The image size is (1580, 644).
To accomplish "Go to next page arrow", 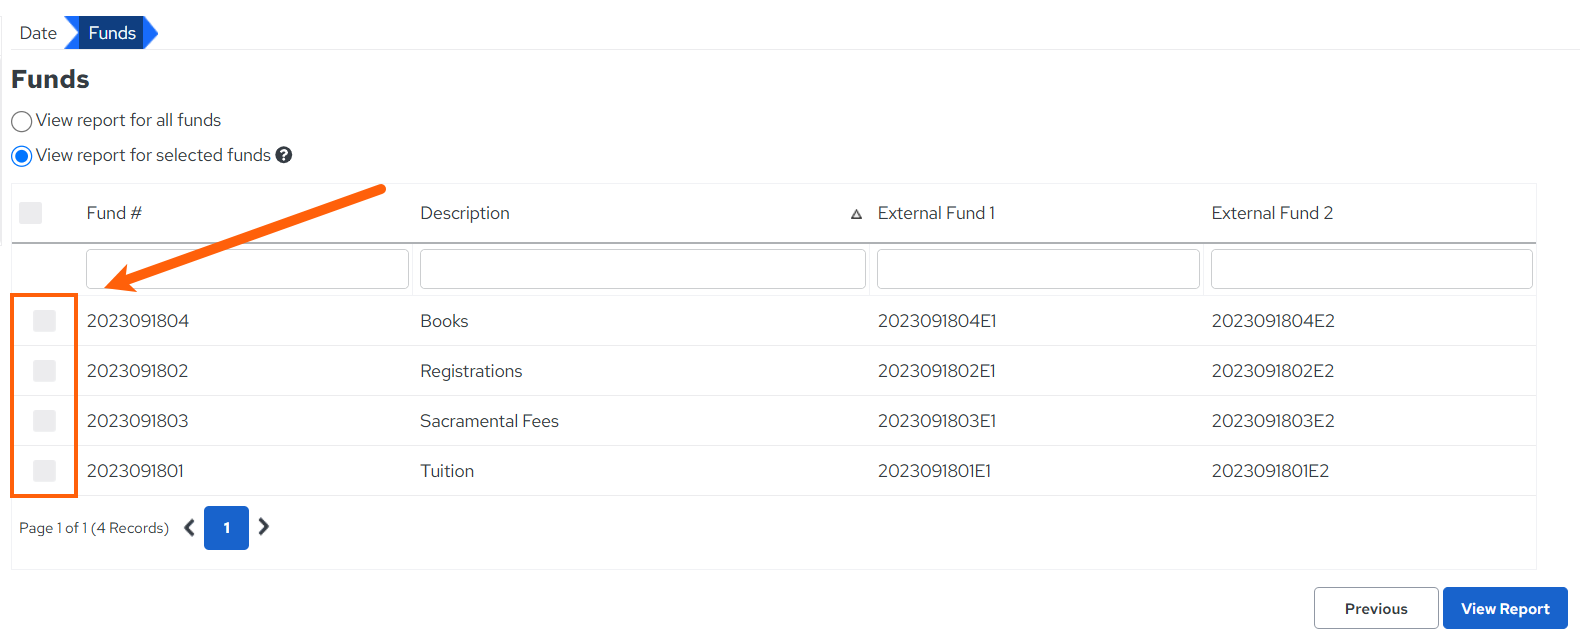I will (x=264, y=526).
